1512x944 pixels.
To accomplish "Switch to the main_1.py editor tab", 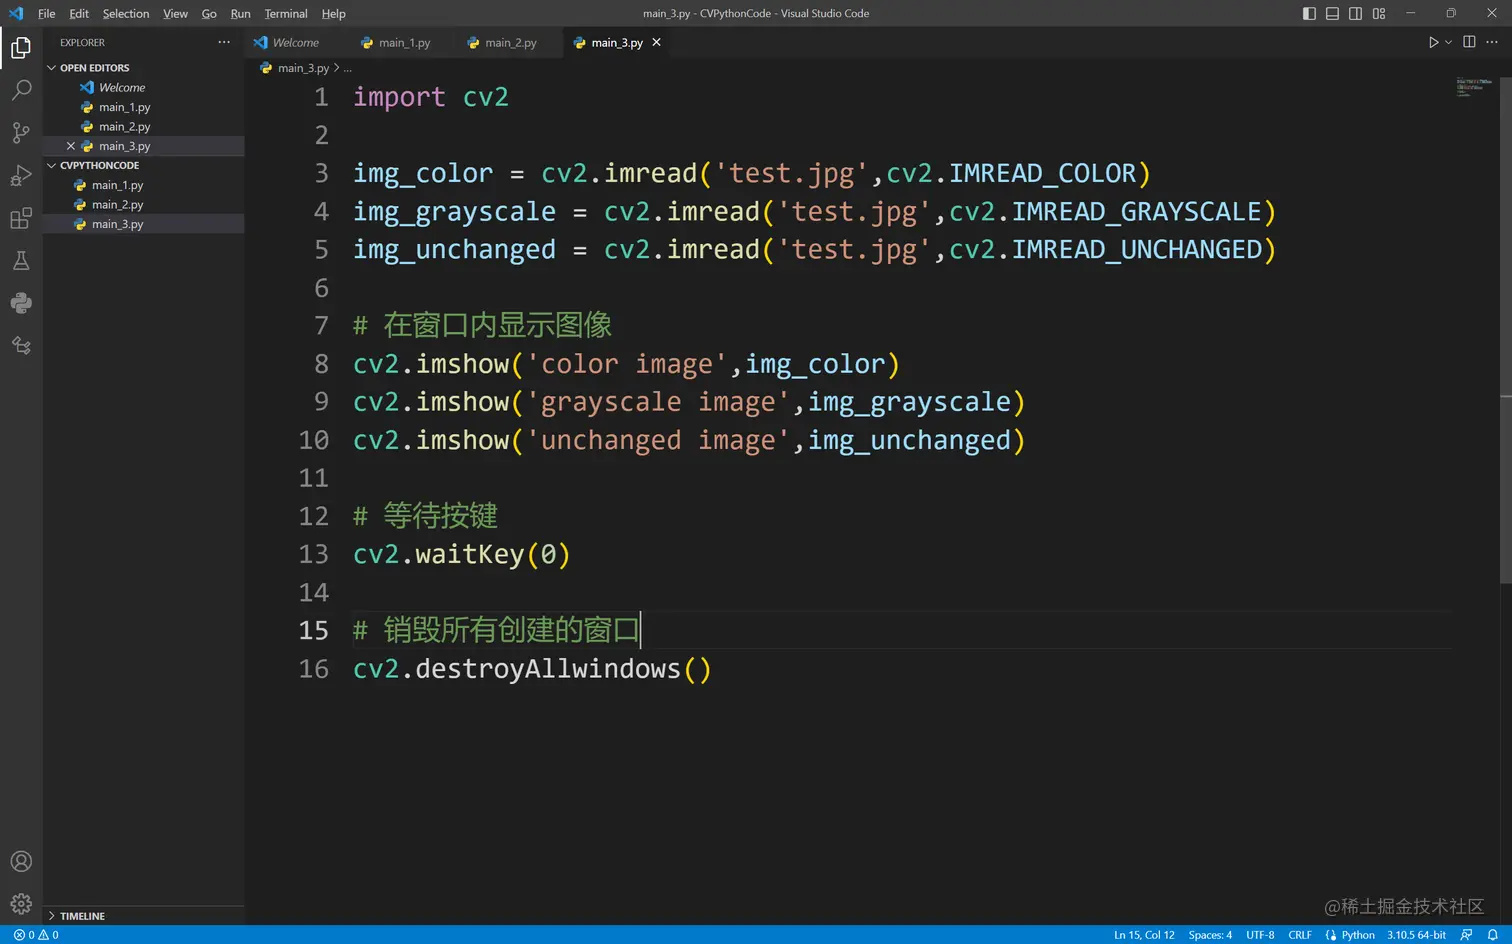I will point(401,42).
